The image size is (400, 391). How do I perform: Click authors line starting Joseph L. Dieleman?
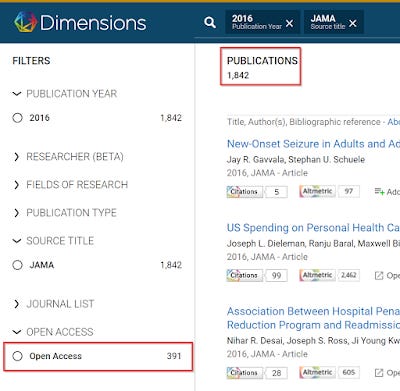tap(313, 243)
